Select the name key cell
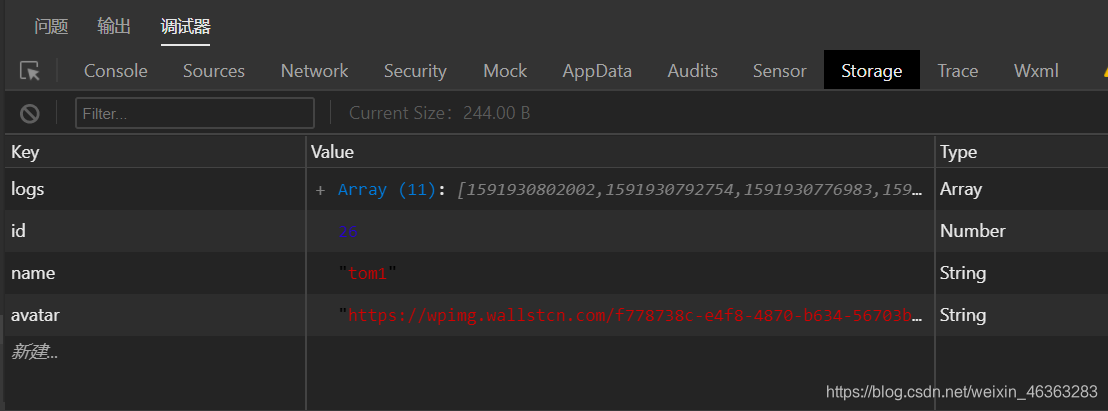The width and height of the screenshot is (1108, 411). click(155, 273)
